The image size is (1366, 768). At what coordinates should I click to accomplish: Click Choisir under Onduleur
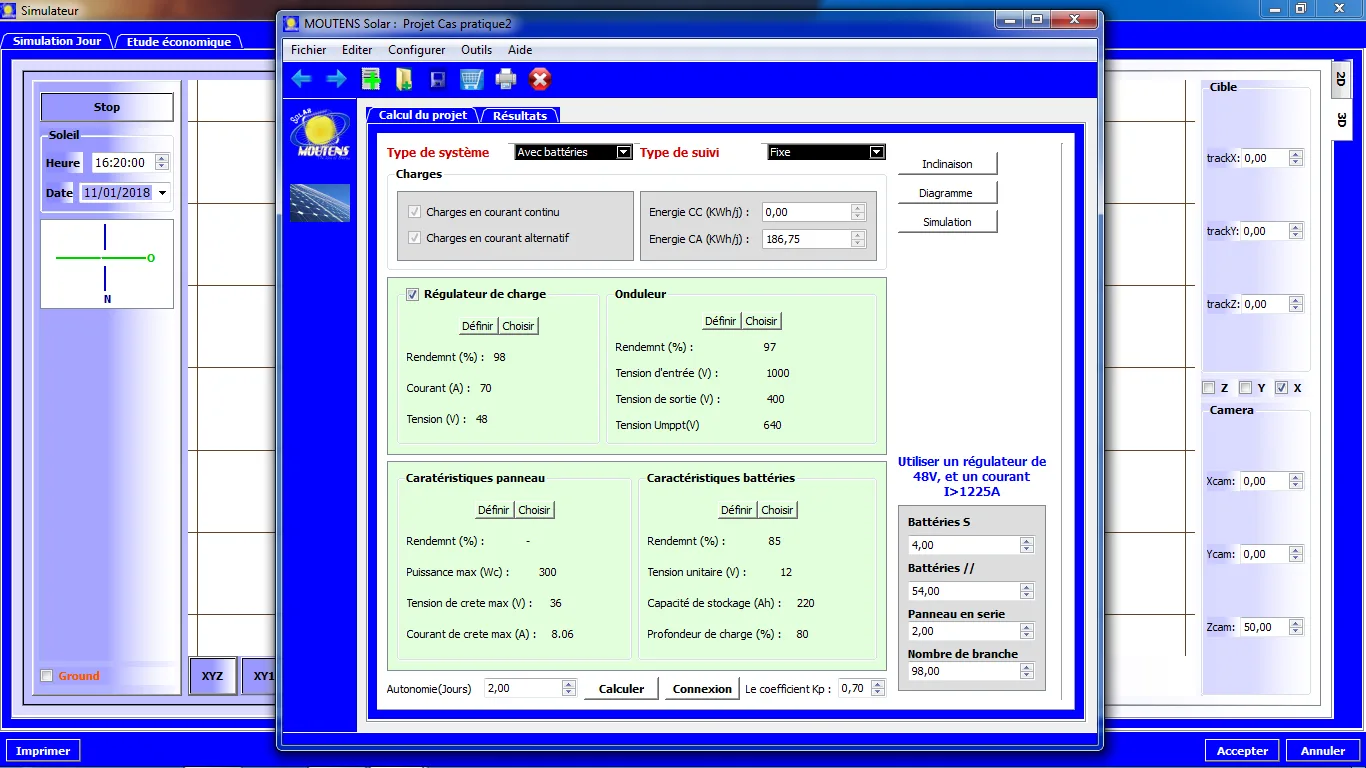click(x=761, y=321)
